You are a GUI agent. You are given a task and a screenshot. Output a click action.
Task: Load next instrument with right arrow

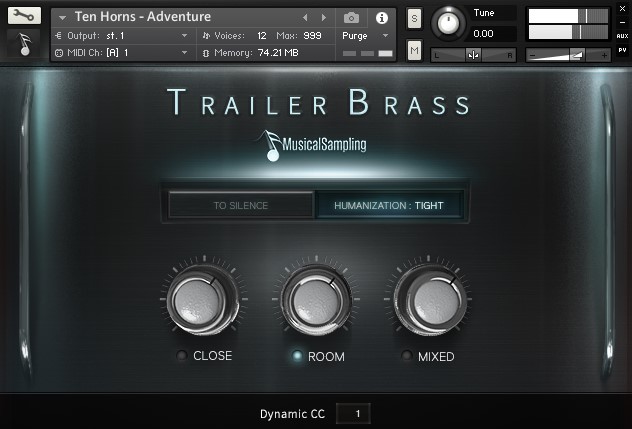(324, 17)
